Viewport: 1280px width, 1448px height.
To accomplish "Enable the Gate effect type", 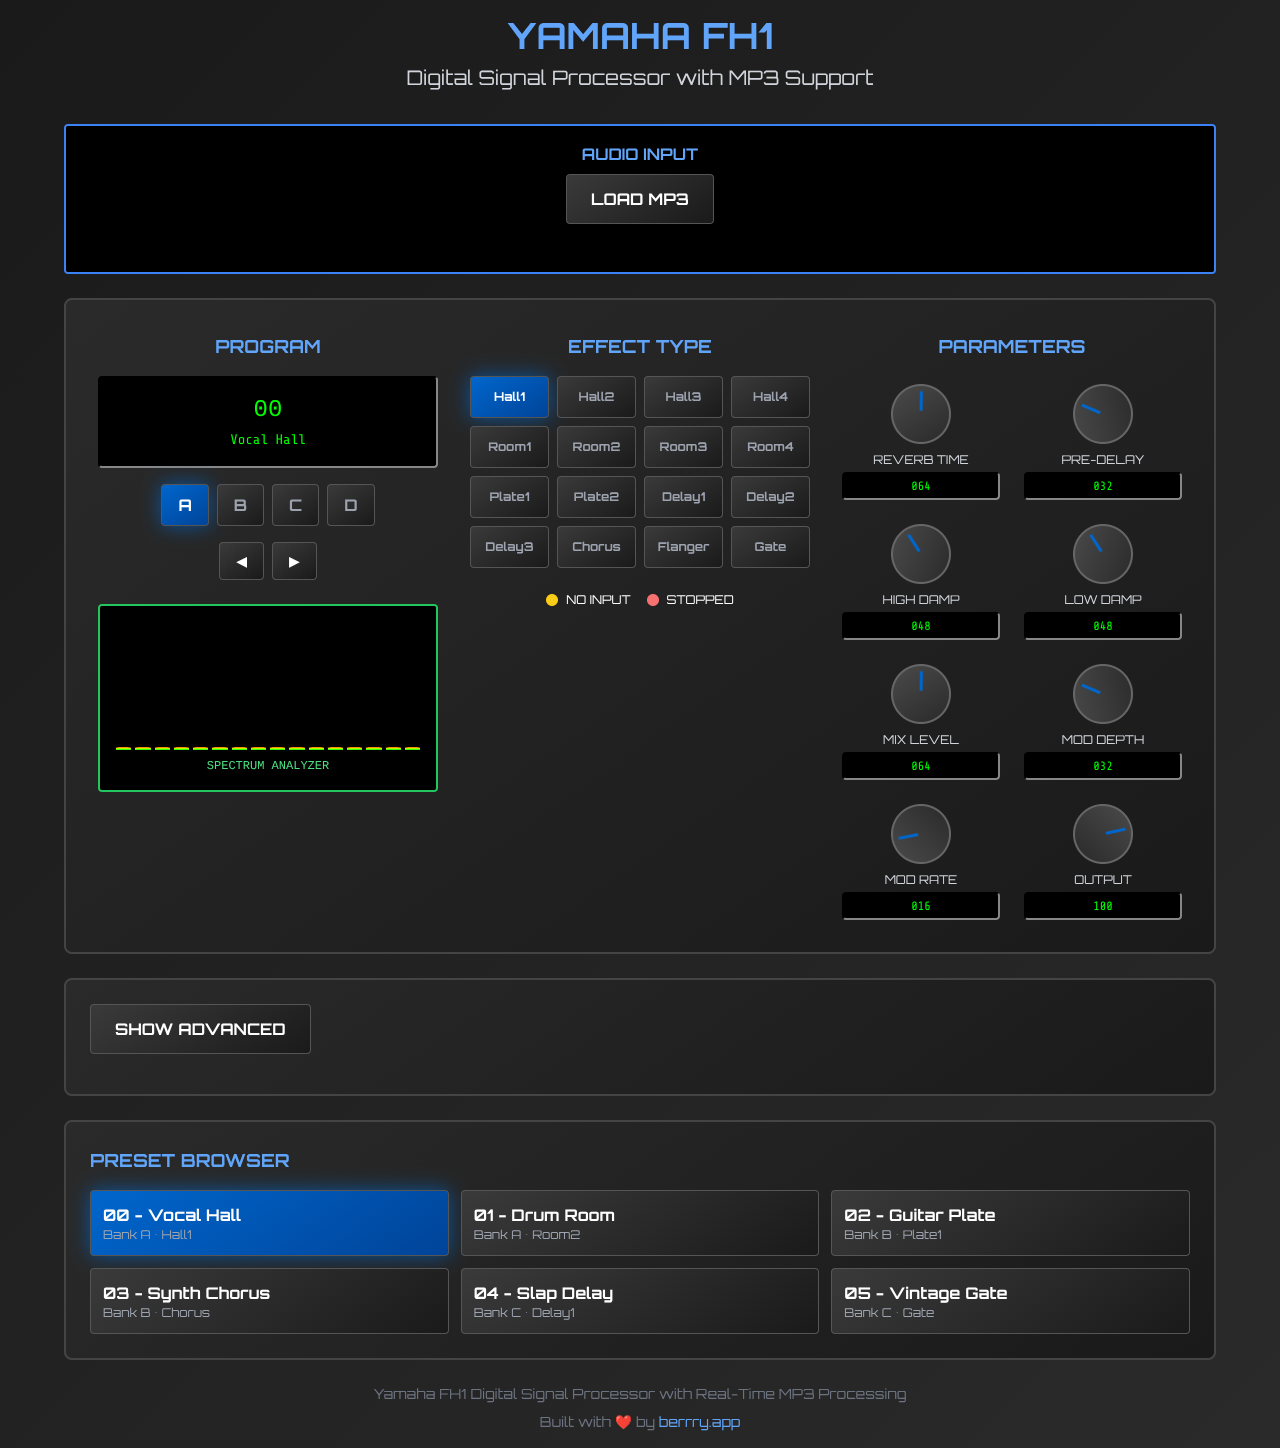I will [770, 546].
